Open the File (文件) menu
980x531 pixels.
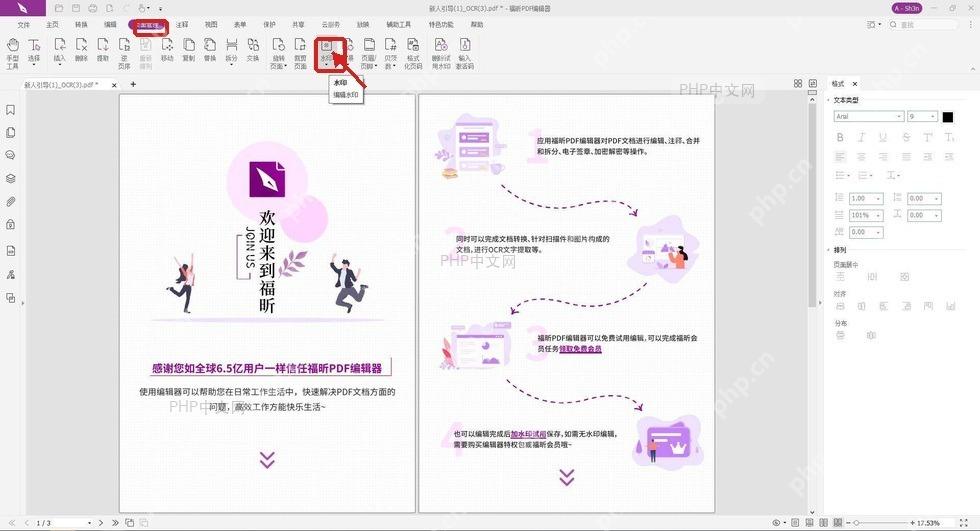point(24,24)
